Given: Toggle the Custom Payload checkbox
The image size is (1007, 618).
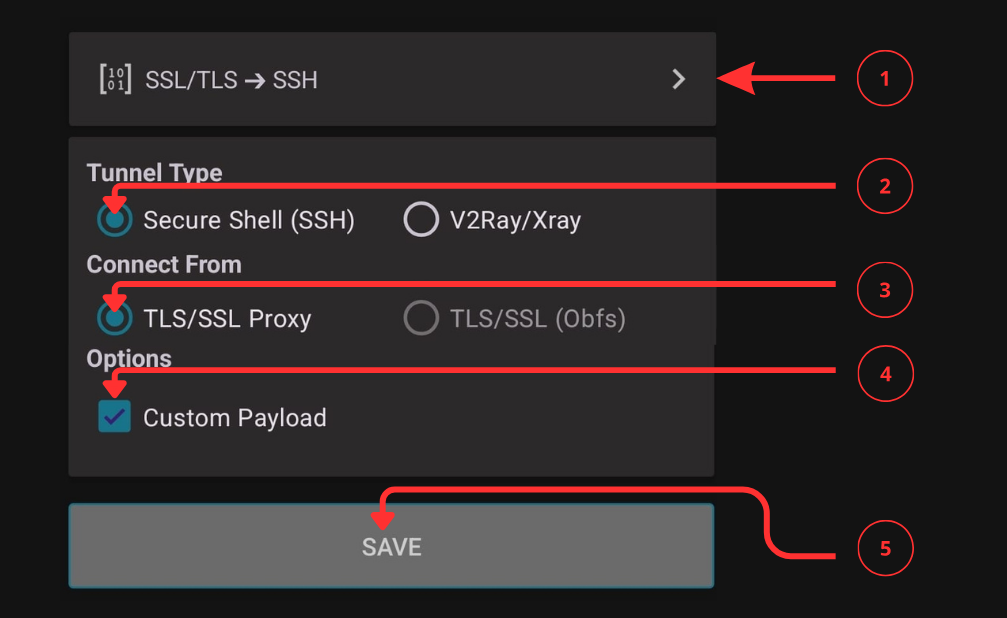Looking at the screenshot, I should click(x=114, y=417).
